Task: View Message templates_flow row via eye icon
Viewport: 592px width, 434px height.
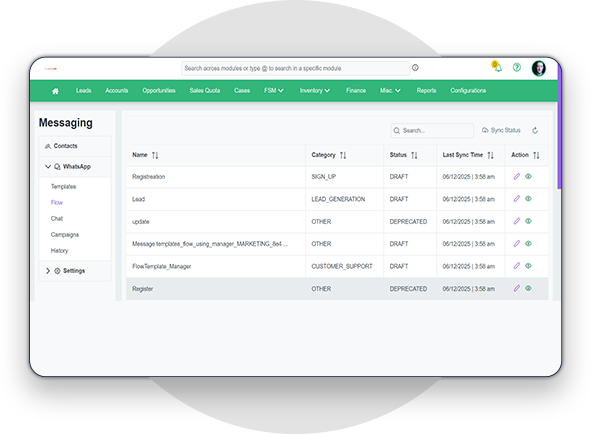Action: click(x=528, y=243)
